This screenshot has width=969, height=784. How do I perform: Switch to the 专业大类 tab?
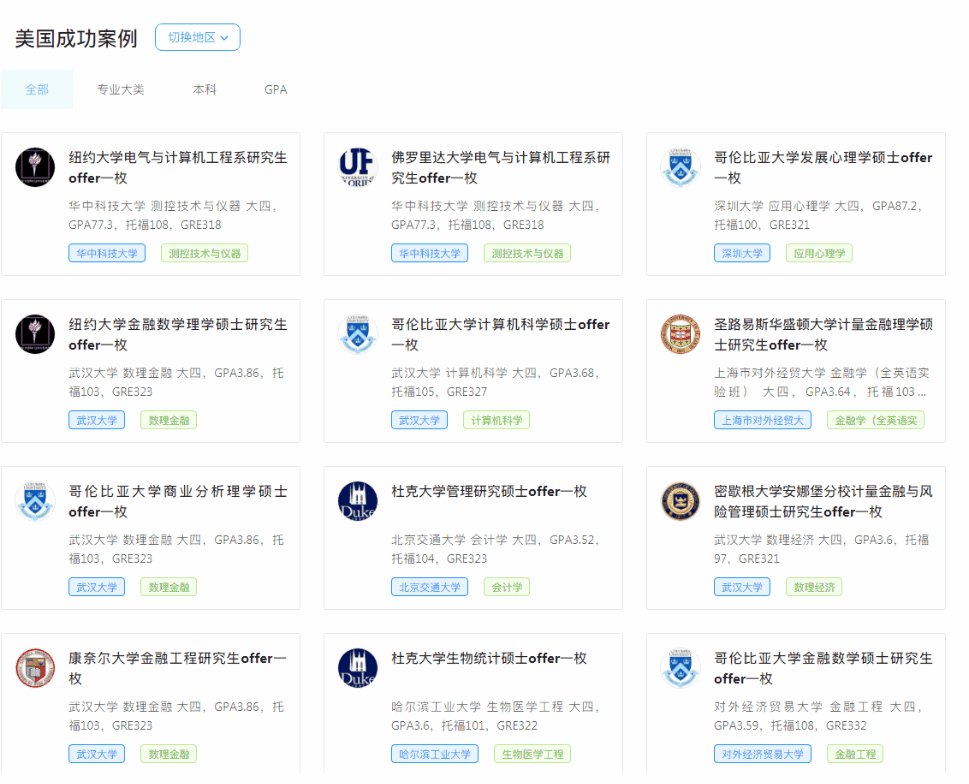[x=120, y=90]
